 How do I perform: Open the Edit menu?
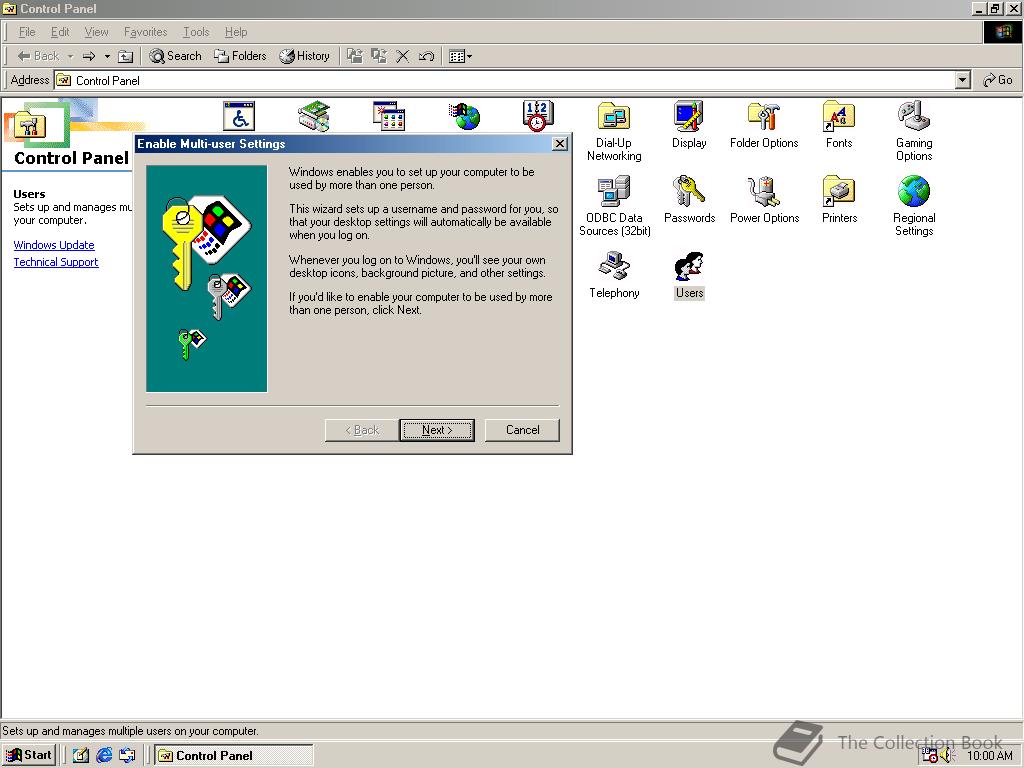coord(59,32)
